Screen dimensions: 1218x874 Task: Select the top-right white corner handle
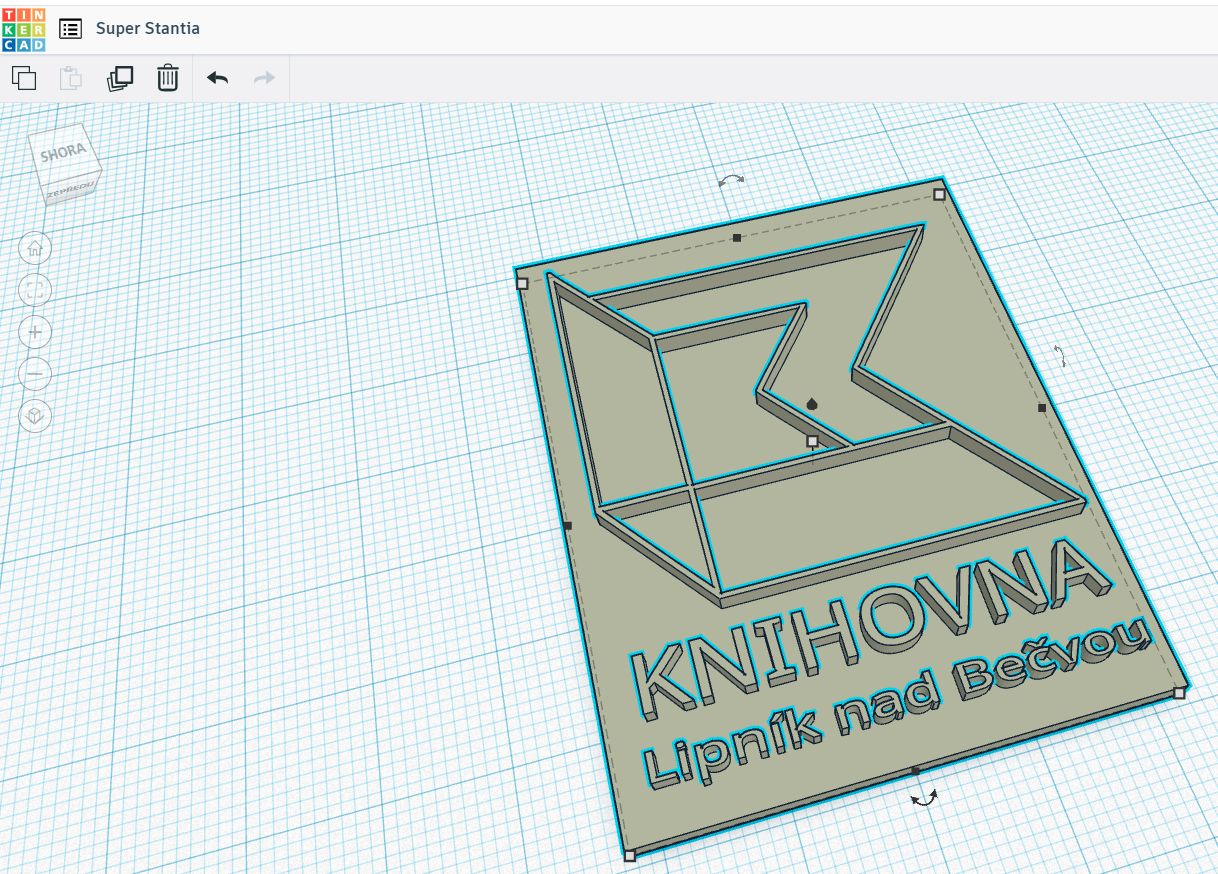939,194
